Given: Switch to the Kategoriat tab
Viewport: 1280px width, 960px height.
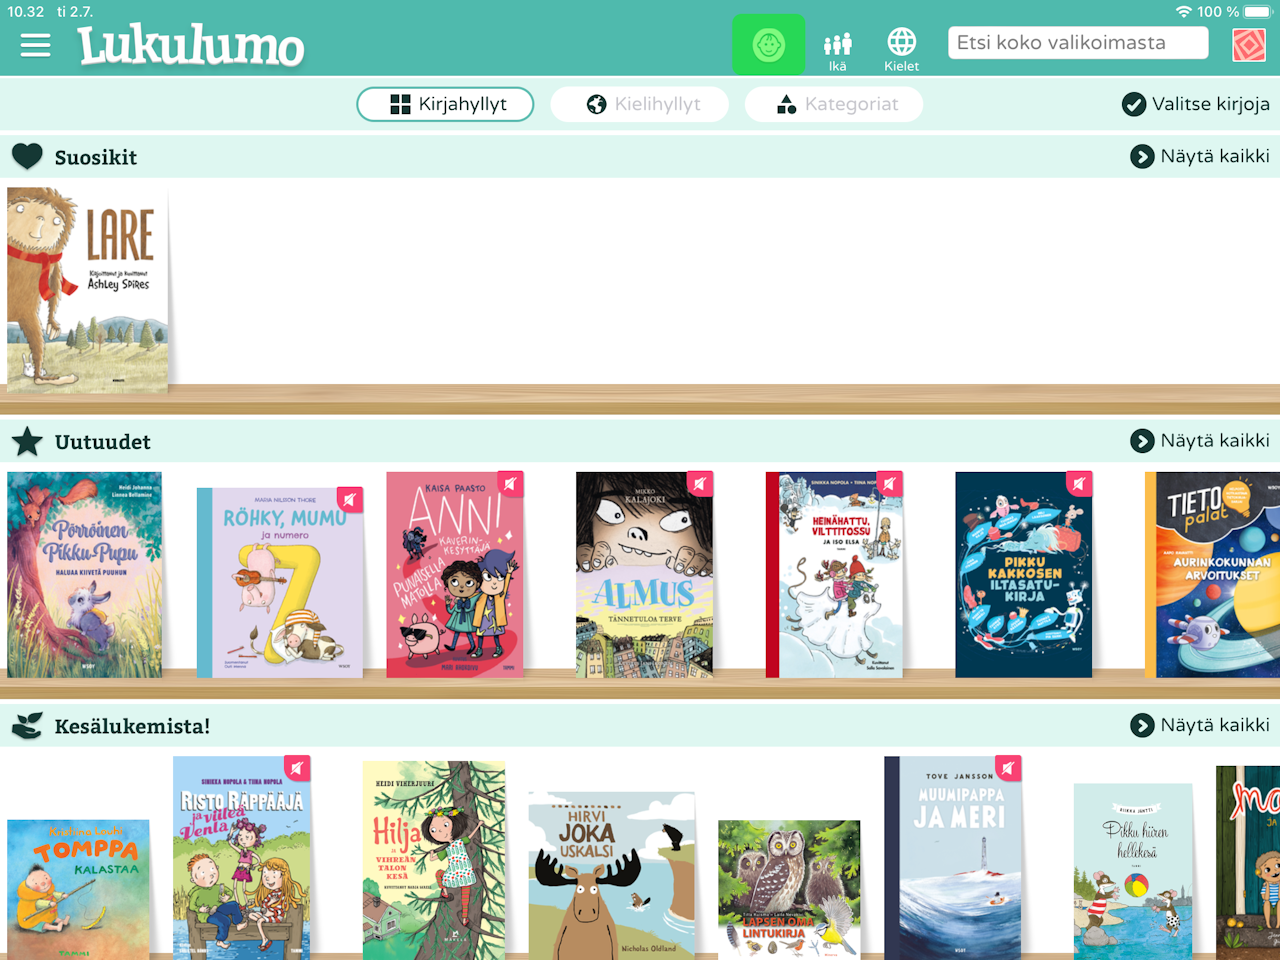Looking at the screenshot, I should point(834,104).
